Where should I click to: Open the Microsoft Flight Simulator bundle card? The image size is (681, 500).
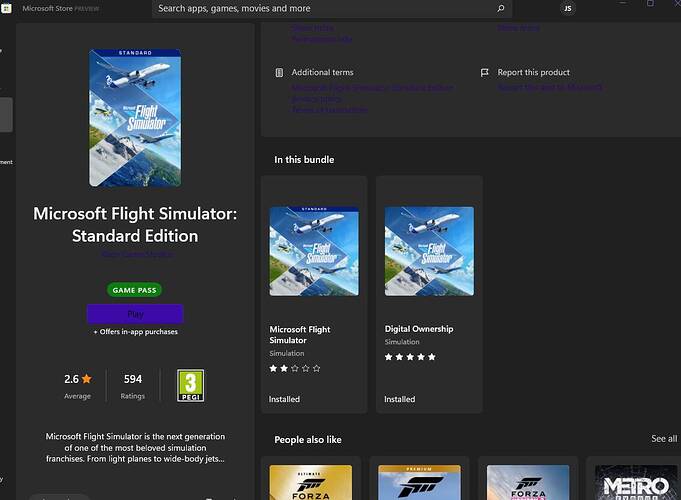[x=314, y=295]
